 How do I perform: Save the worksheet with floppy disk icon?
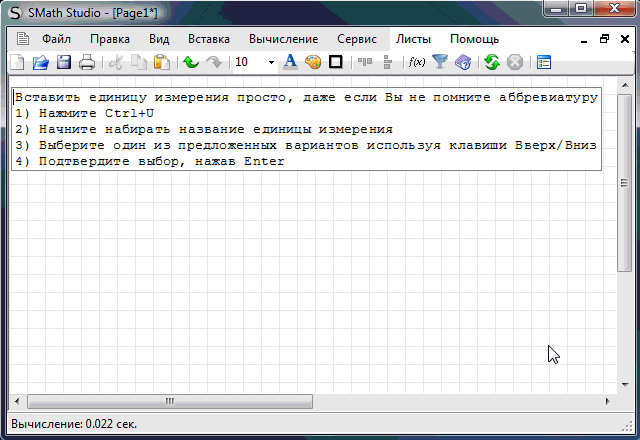[x=63, y=62]
